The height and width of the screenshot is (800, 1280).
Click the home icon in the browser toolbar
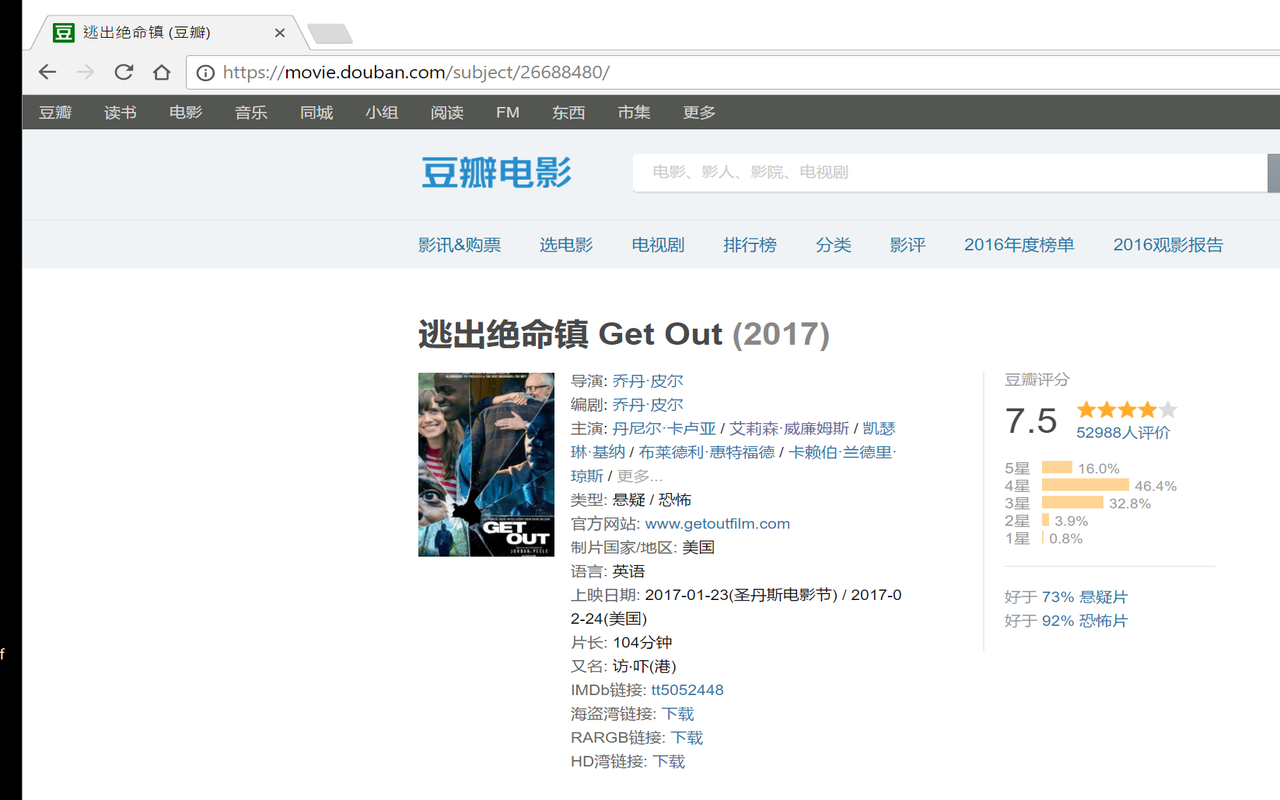161,72
